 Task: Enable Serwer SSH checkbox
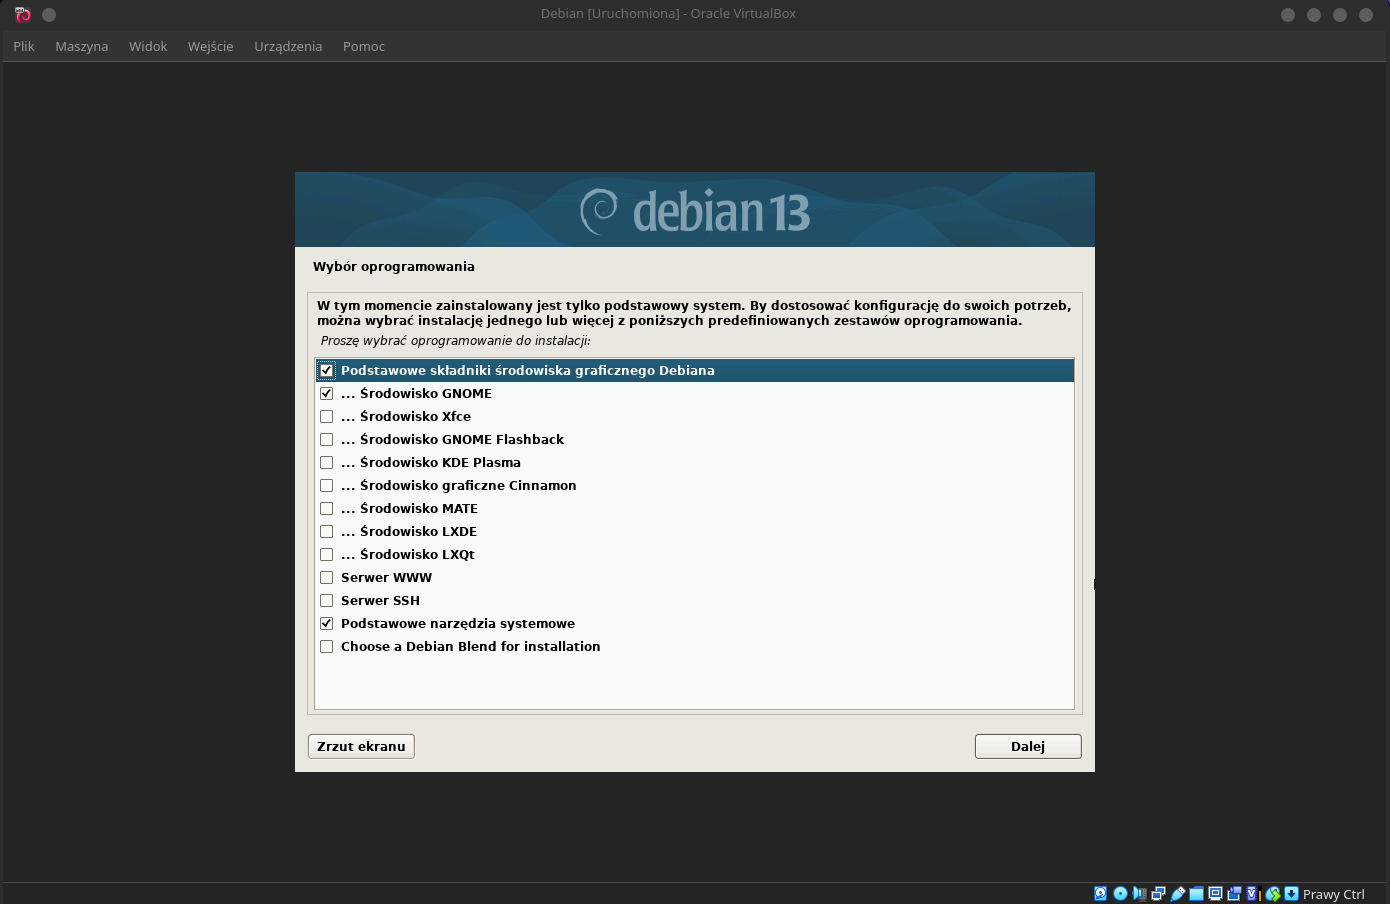(x=326, y=600)
